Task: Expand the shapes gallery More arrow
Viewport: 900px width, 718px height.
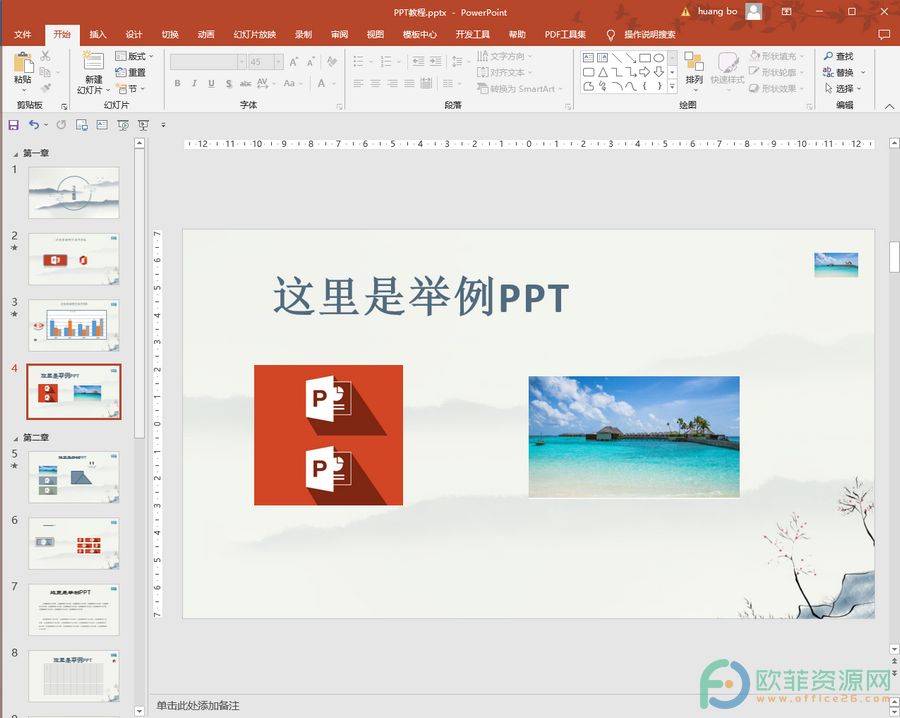Action: click(672, 87)
